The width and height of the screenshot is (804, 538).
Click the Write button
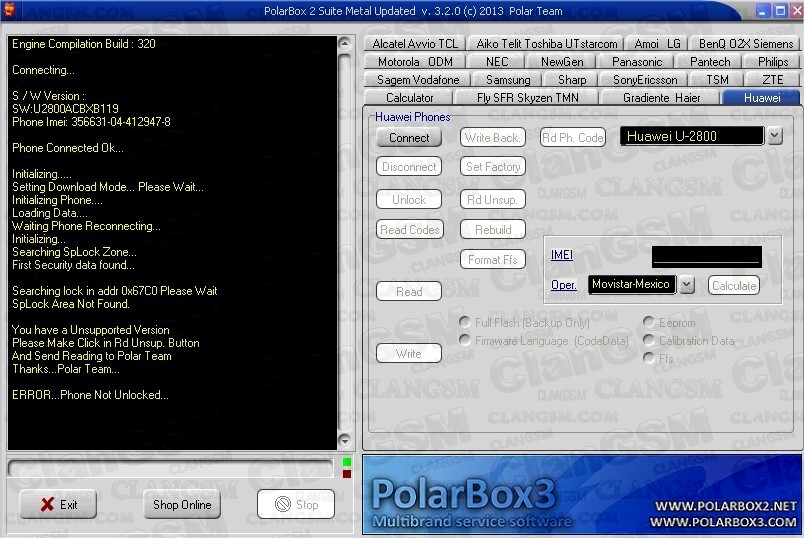[x=409, y=353]
